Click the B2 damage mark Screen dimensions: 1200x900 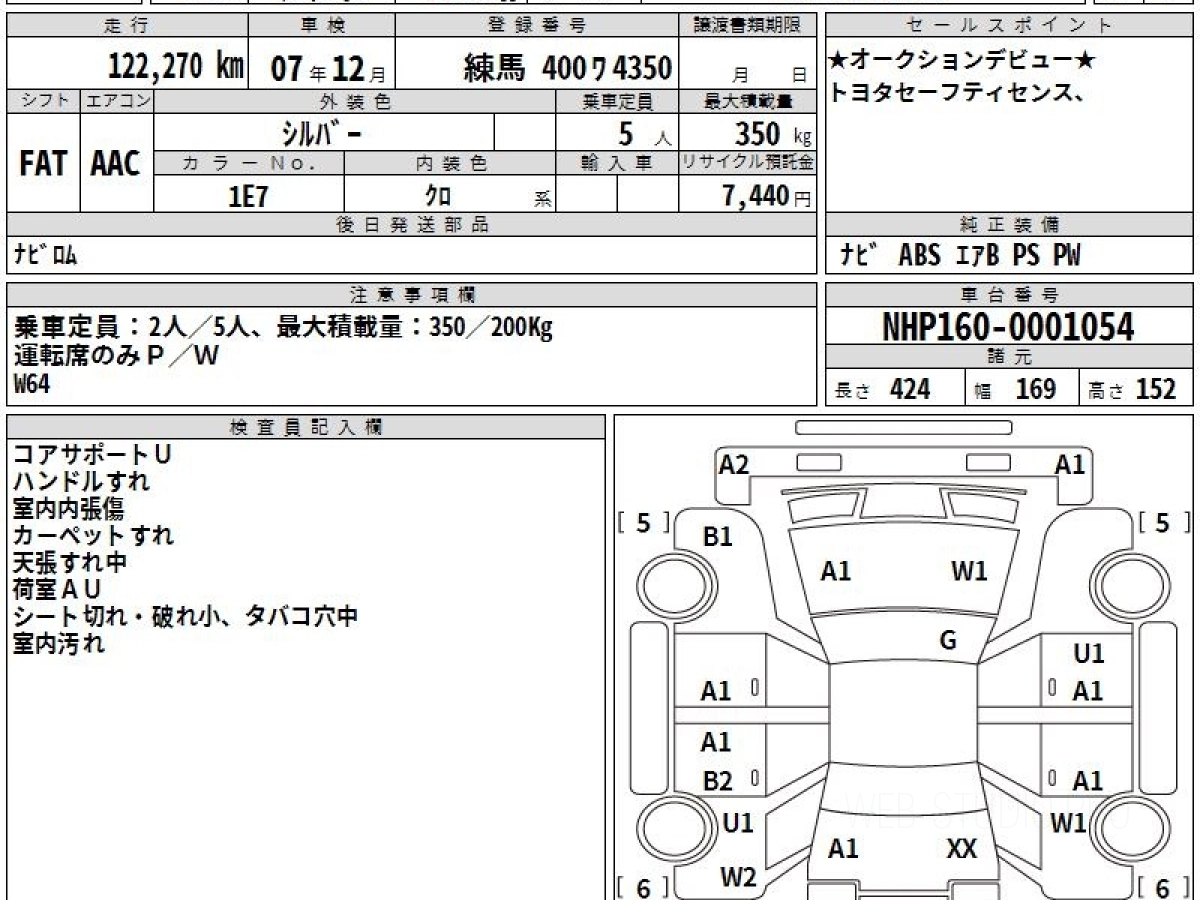click(717, 781)
